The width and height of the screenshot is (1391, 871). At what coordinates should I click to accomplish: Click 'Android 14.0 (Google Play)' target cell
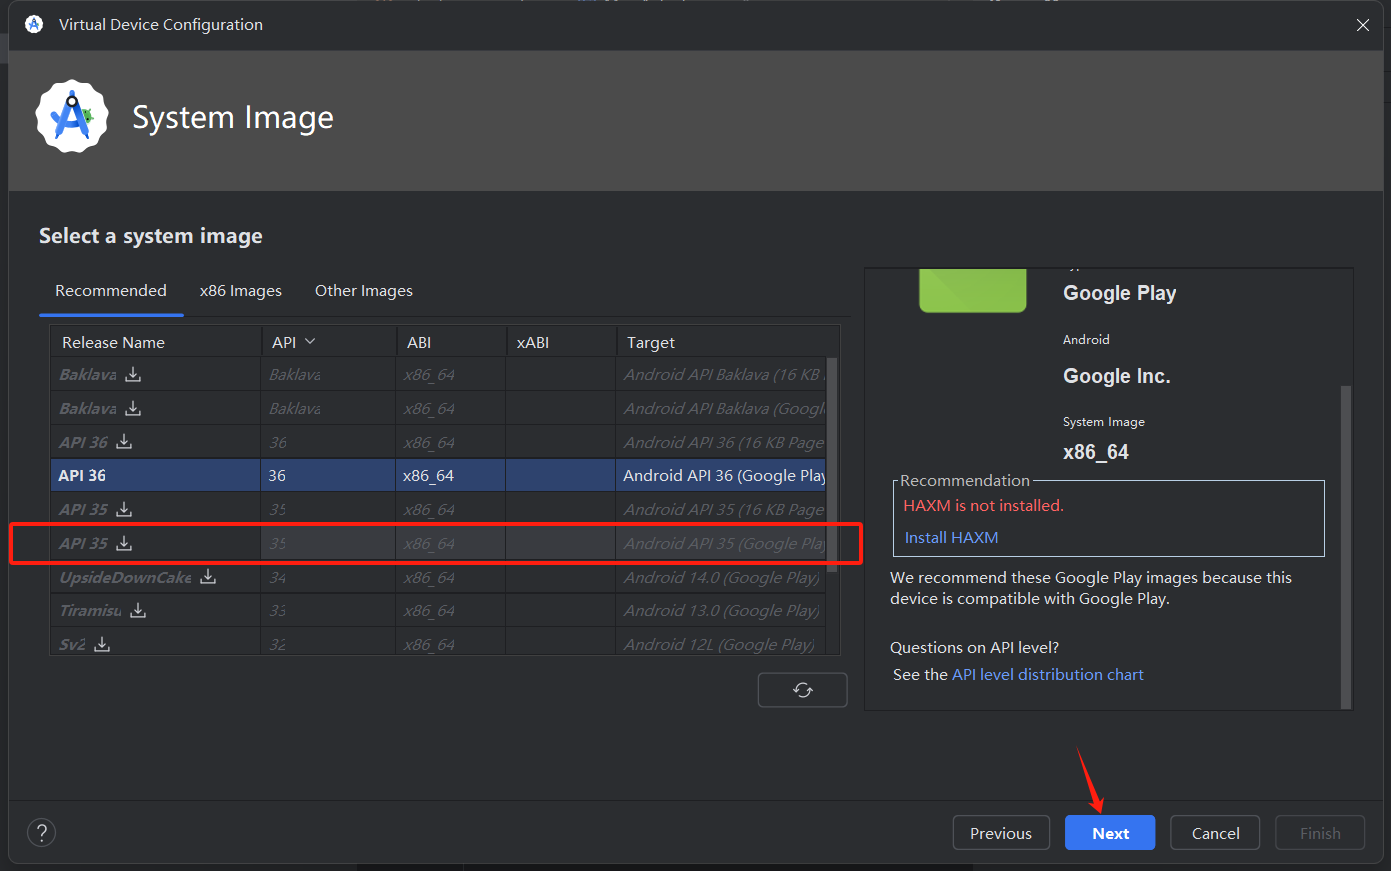(x=721, y=578)
